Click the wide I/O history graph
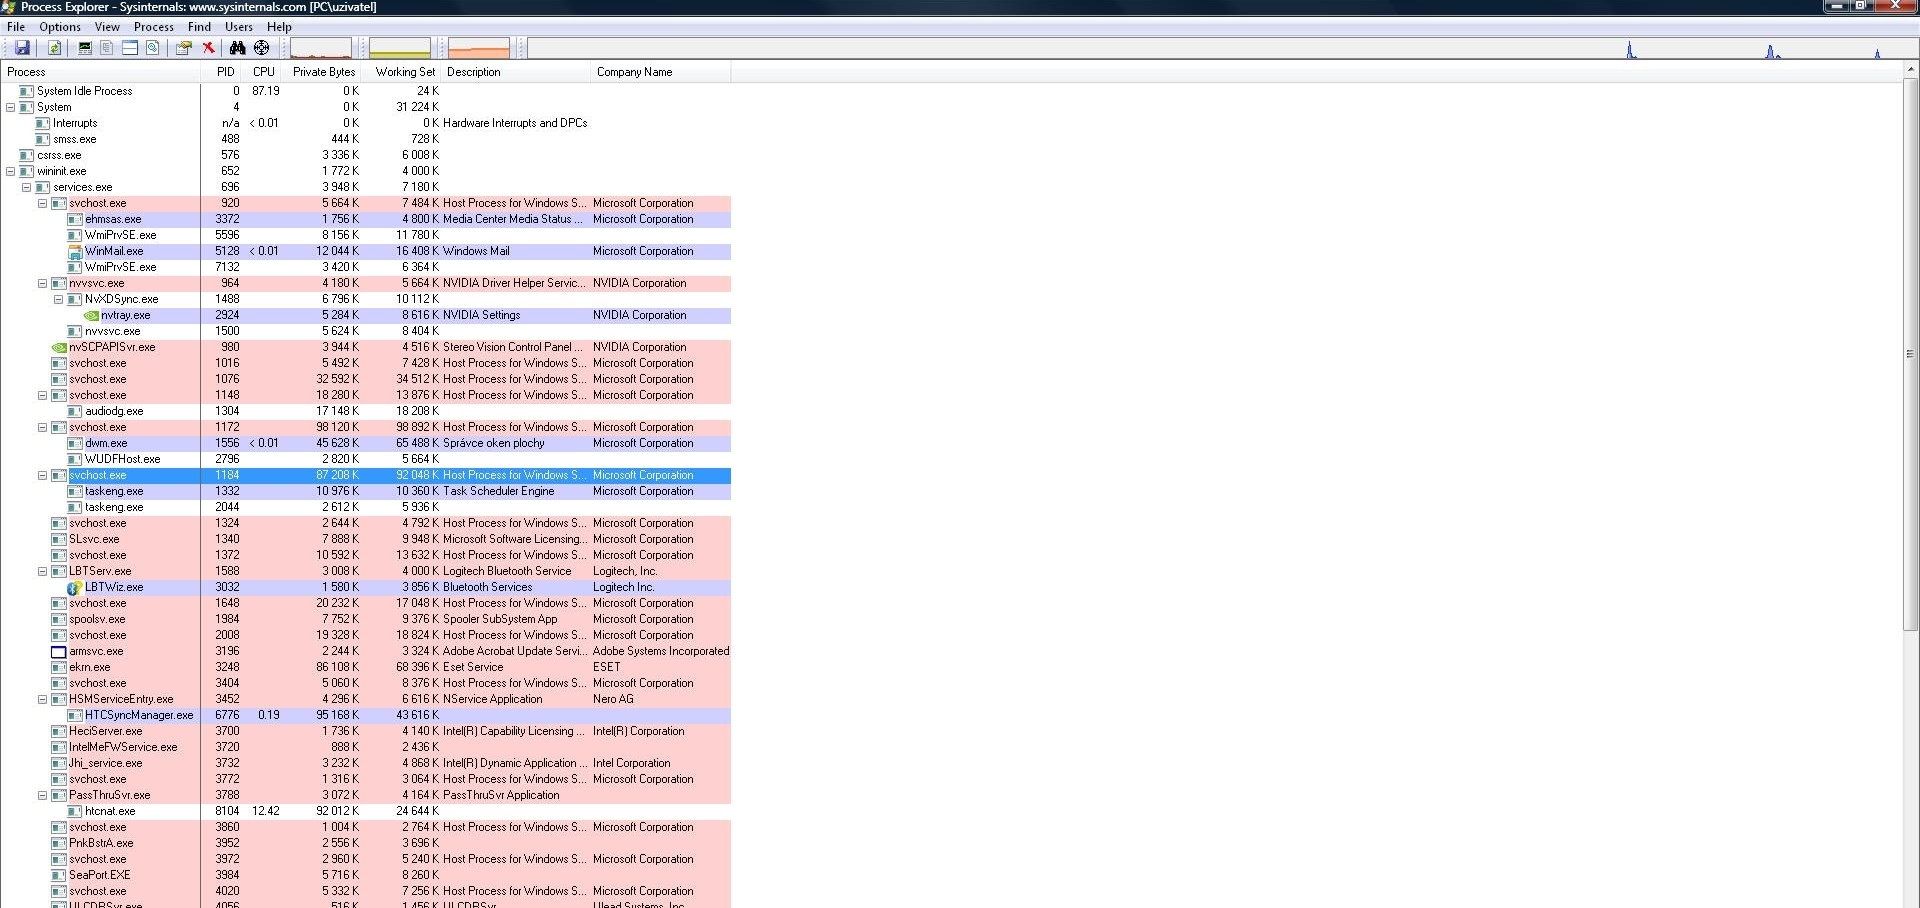The height and width of the screenshot is (908, 1920). point(1222,48)
